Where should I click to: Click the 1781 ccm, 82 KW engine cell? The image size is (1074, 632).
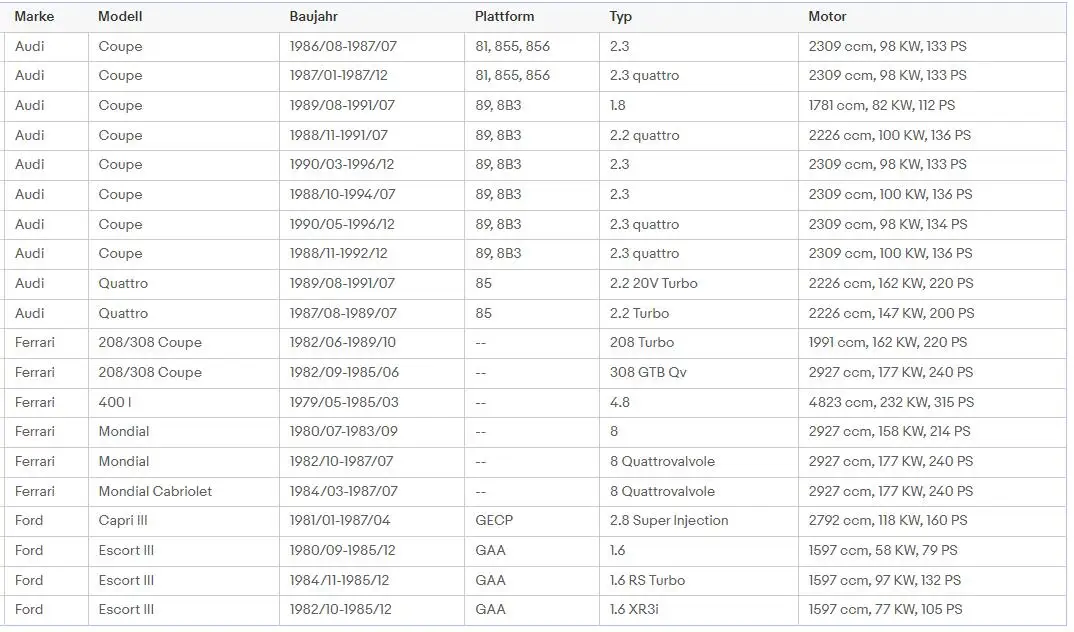coord(881,106)
